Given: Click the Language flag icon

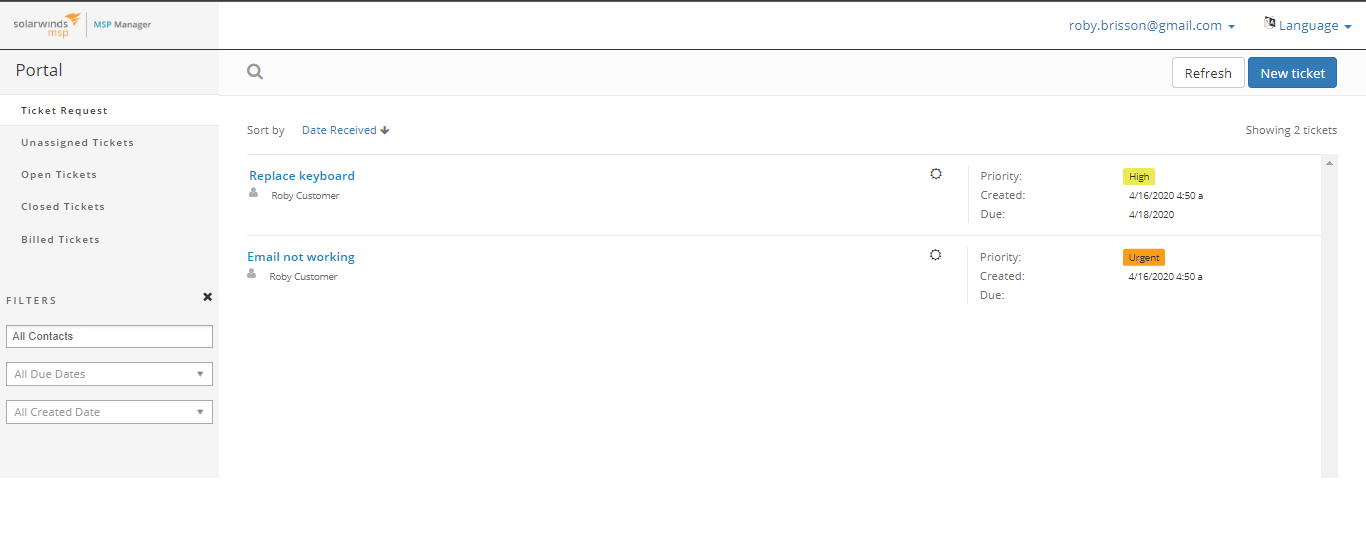Looking at the screenshot, I should (1270, 23).
